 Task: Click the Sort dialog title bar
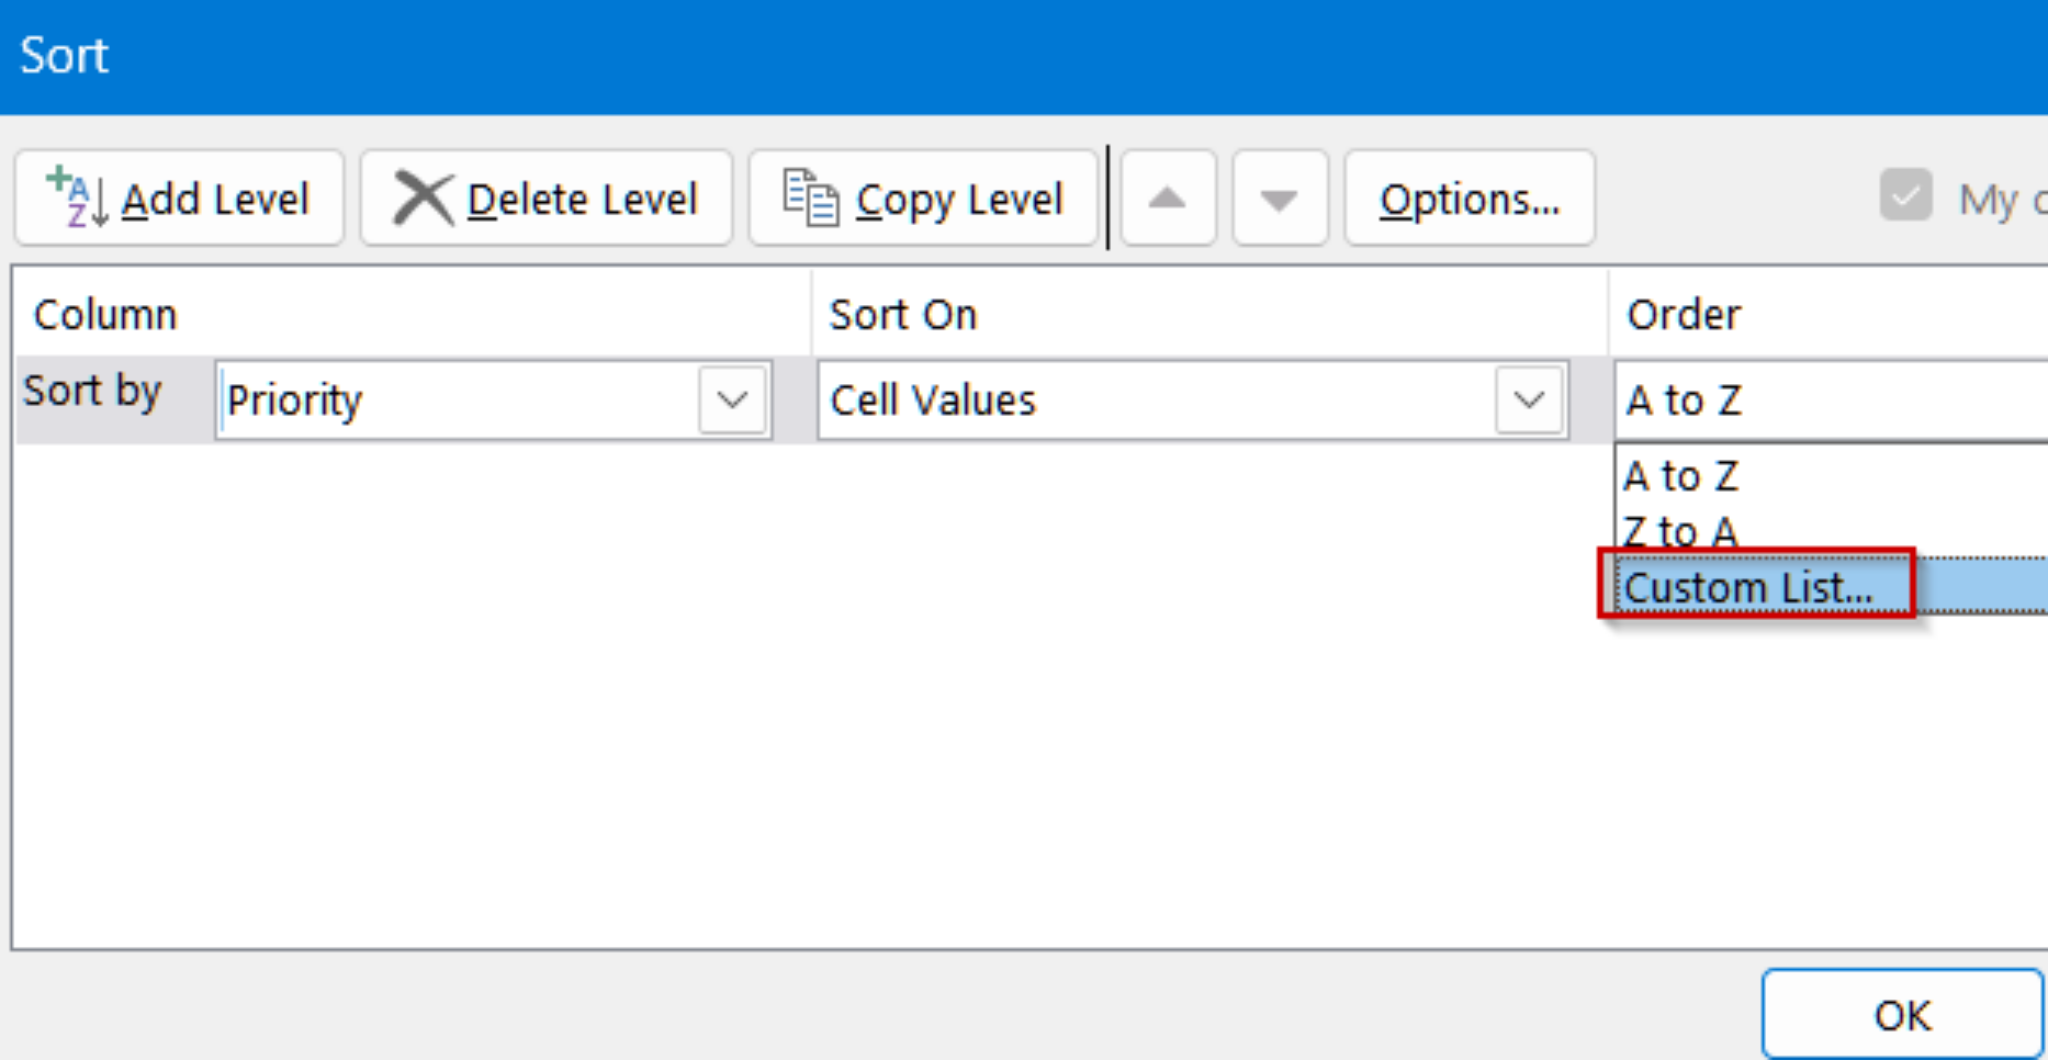click(x=64, y=55)
